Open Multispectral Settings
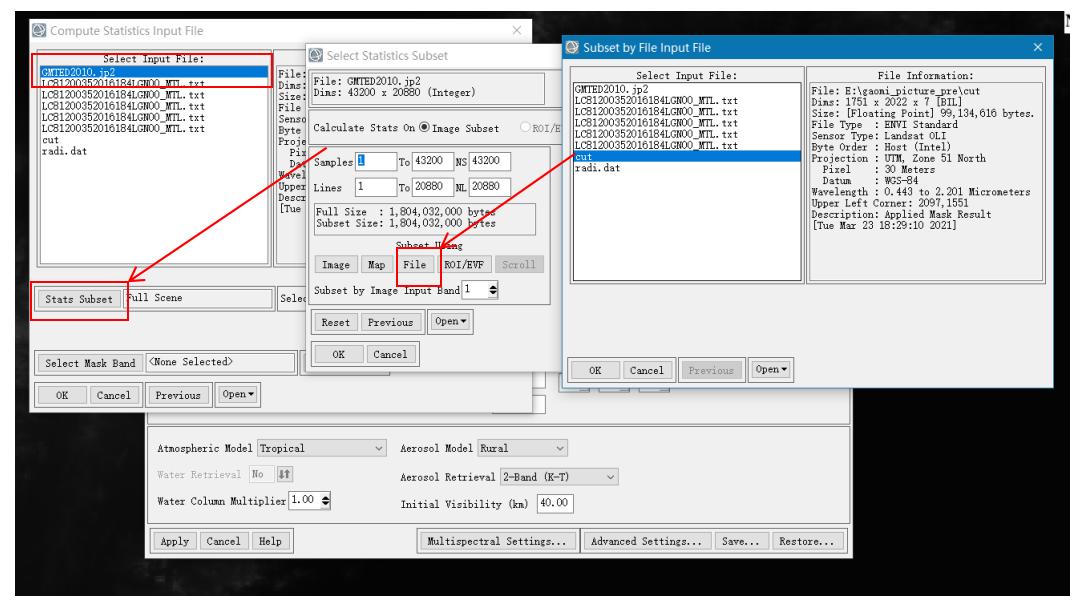1079x605 pixels. [x=497, y=541]
